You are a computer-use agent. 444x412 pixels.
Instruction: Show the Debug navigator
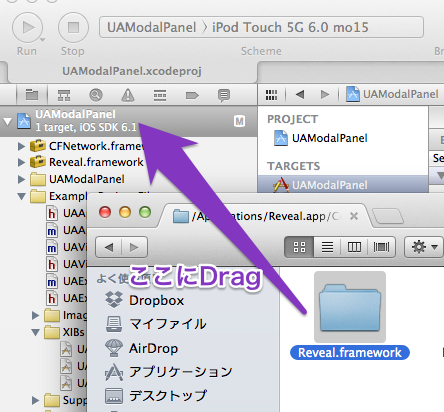coord(160,95)
